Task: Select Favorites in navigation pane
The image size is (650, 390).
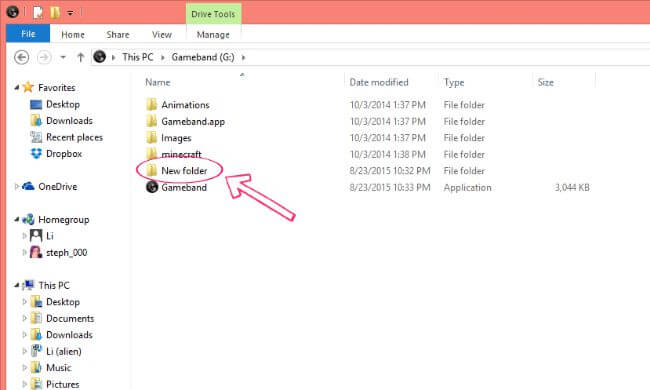Action: coord(56,87)
